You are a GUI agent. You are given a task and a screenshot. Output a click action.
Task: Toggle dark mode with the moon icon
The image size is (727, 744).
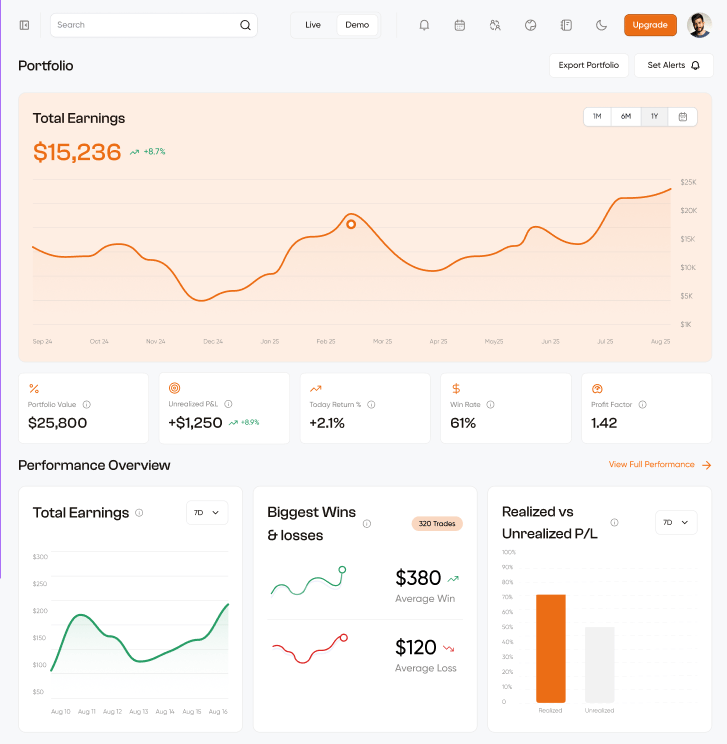click(x=601, y=25)
